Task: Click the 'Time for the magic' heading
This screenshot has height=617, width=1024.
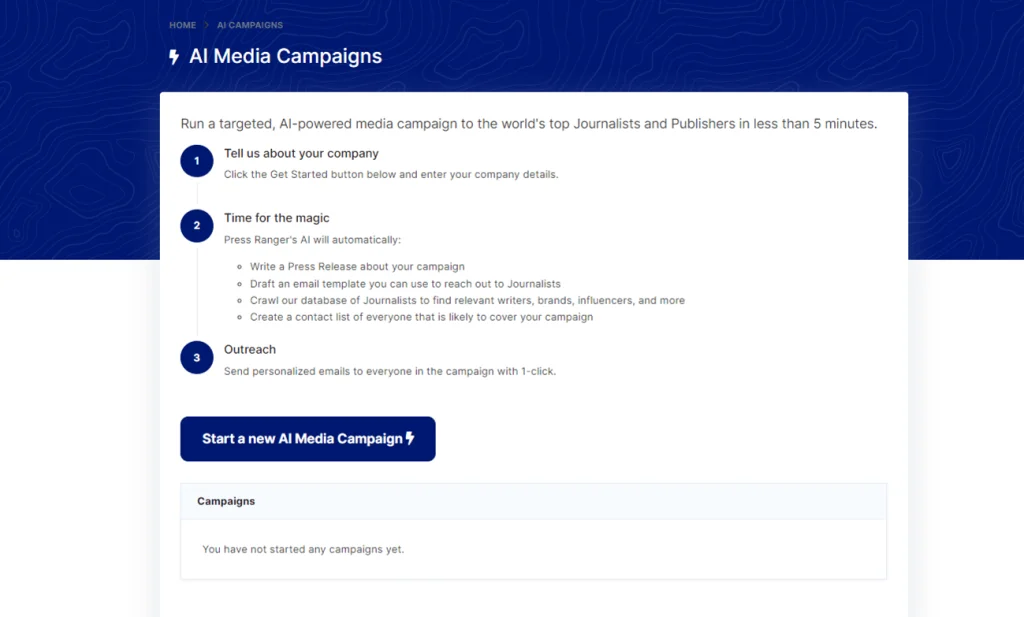Action: click(276, 218)
